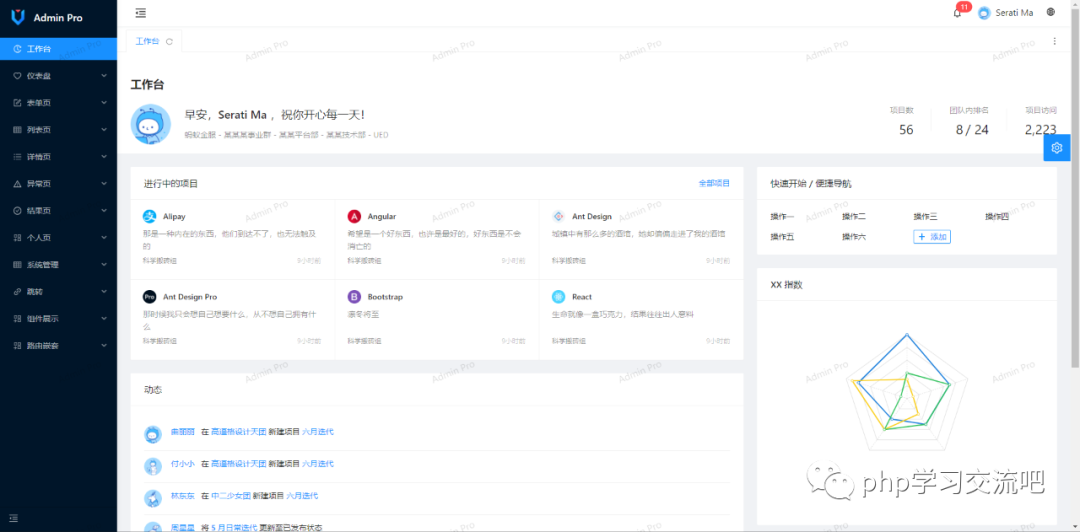This screenshot has height=532, width=1080.
Task: Expand the 列表页 submenu chevron
Action: [x=104, y=130]
